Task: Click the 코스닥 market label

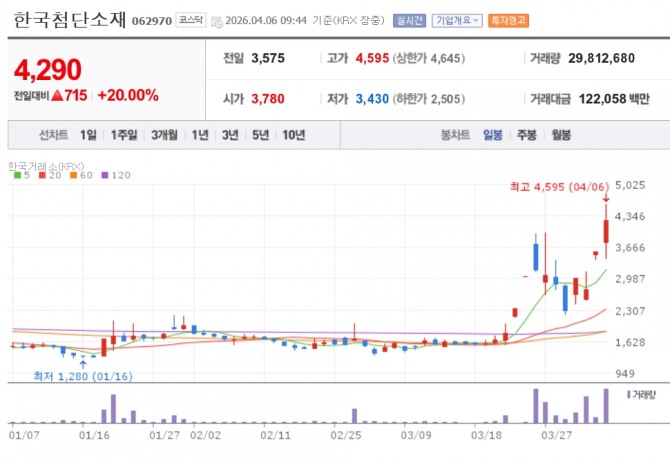Action: point(191,20)
